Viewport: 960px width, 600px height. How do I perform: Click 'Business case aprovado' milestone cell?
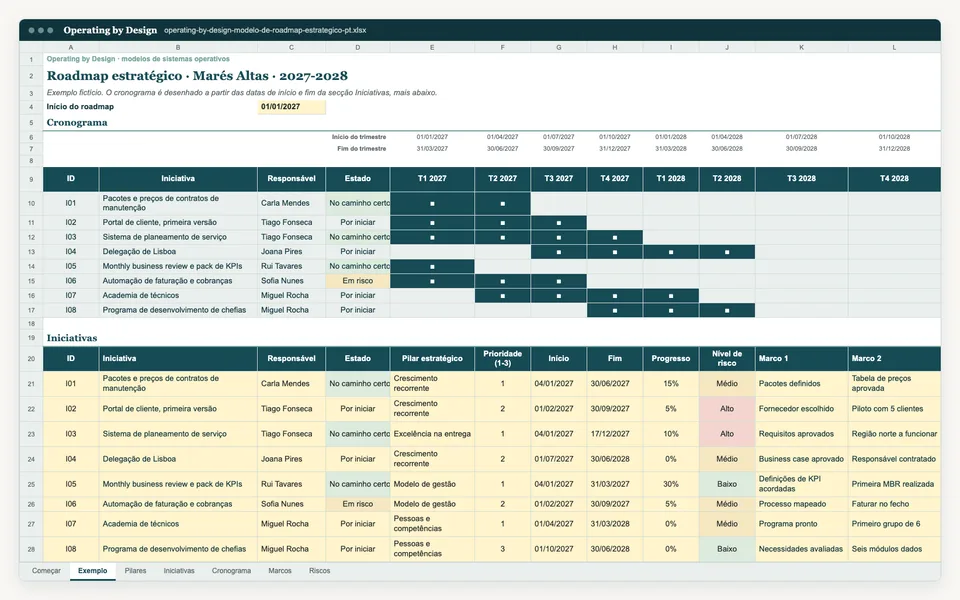801,459
